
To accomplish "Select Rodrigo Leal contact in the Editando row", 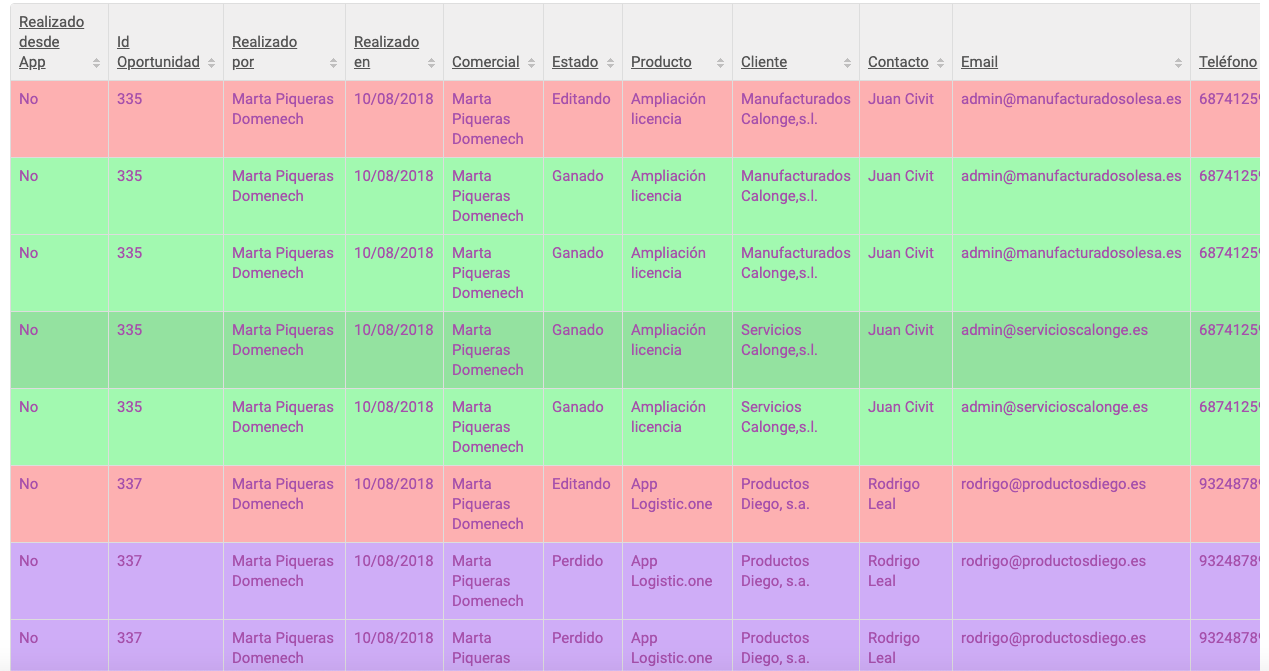I will [894, 494].
